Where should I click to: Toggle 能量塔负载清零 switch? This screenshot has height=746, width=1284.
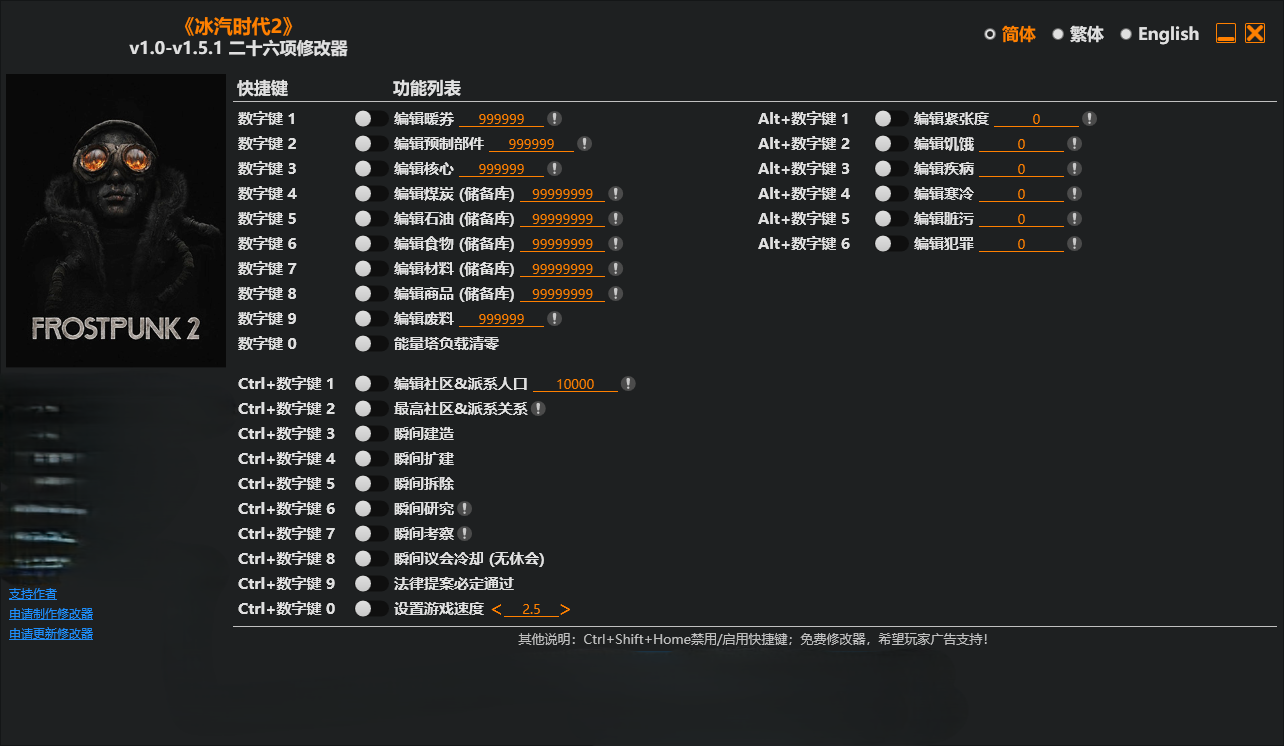371,344
